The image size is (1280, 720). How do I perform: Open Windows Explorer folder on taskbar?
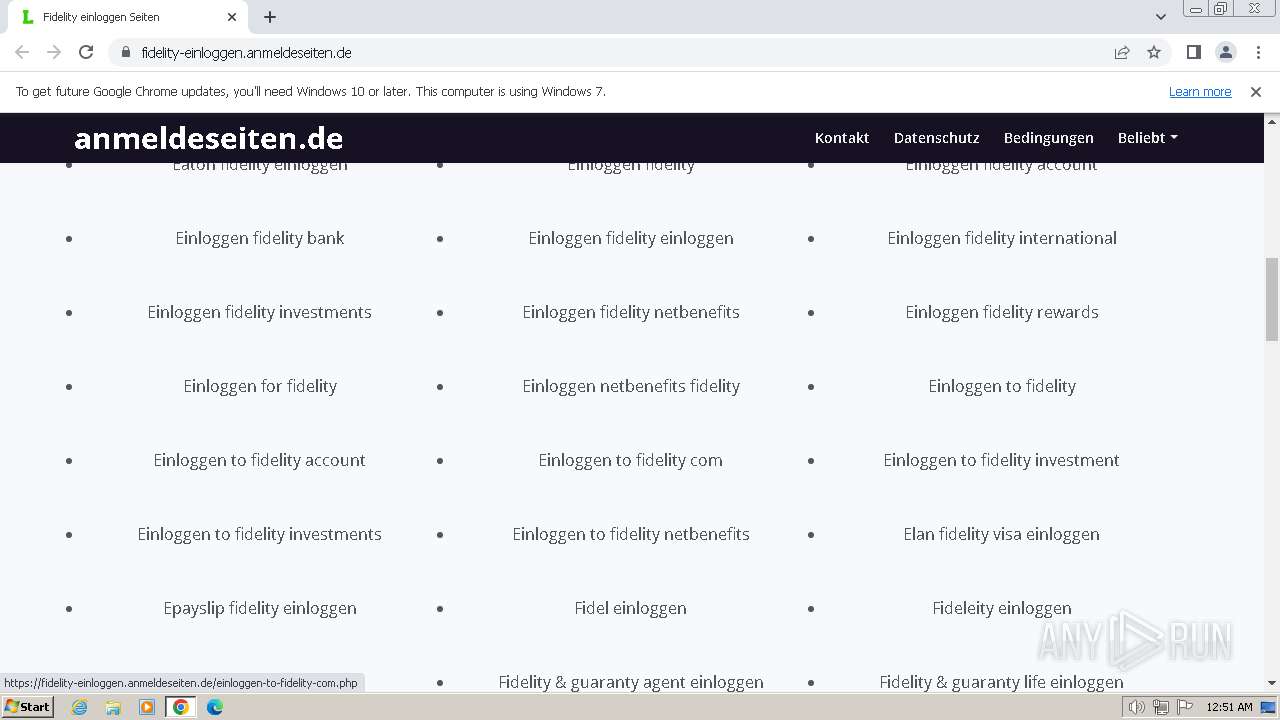(x=113, y=707)
